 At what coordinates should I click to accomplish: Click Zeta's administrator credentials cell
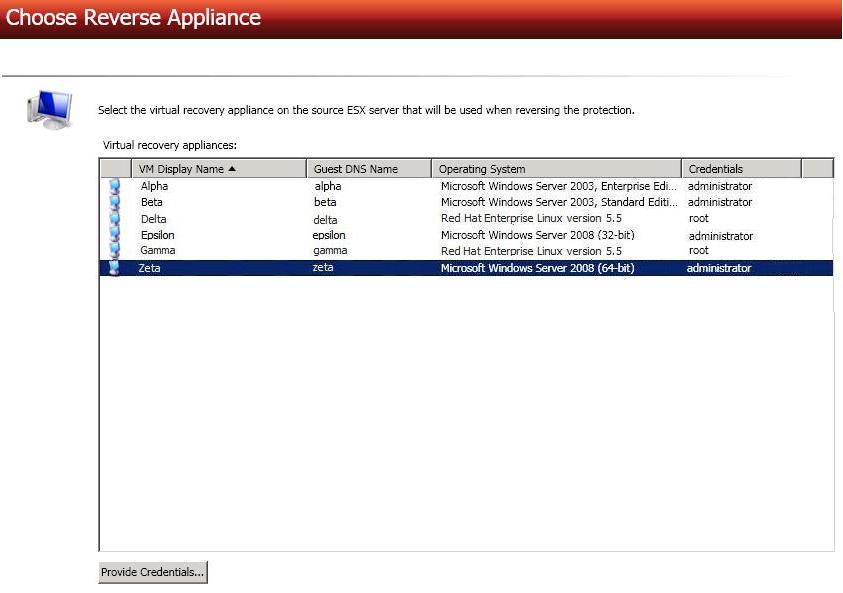[x=719, y=268]
